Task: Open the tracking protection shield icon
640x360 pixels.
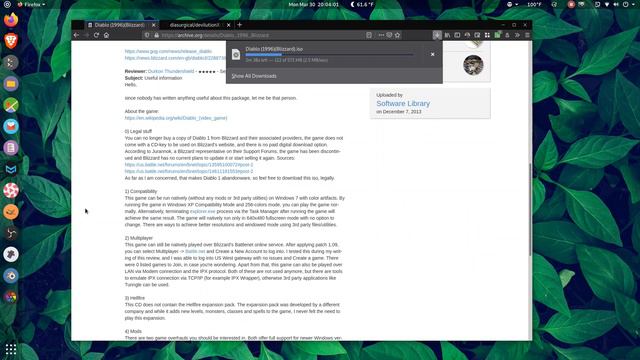Action: [x=147, y=35]
